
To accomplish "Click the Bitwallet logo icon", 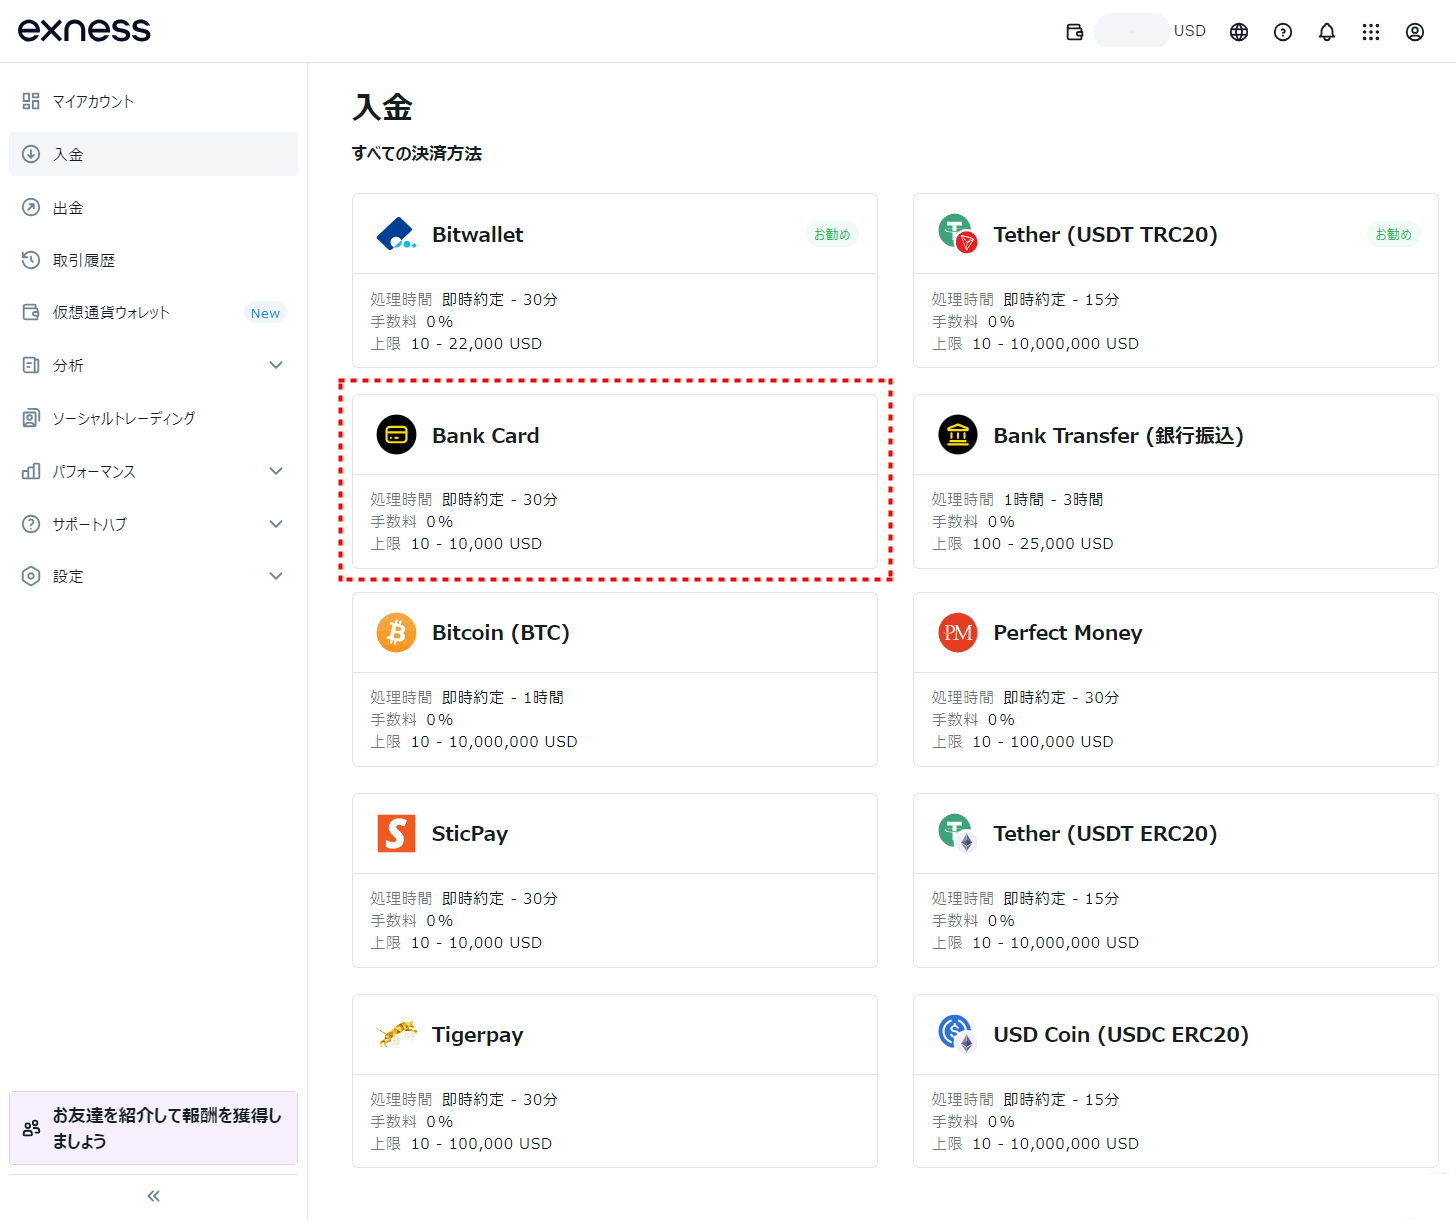I will 396,234.
